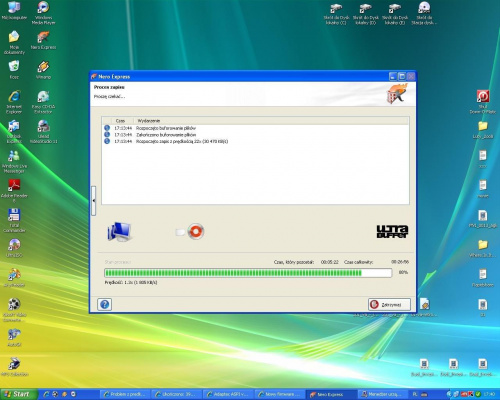This screenshot has width=500, height=400.
Task: Open Ulead VideoStudio 11 shortcut
Action: point(43,132)
